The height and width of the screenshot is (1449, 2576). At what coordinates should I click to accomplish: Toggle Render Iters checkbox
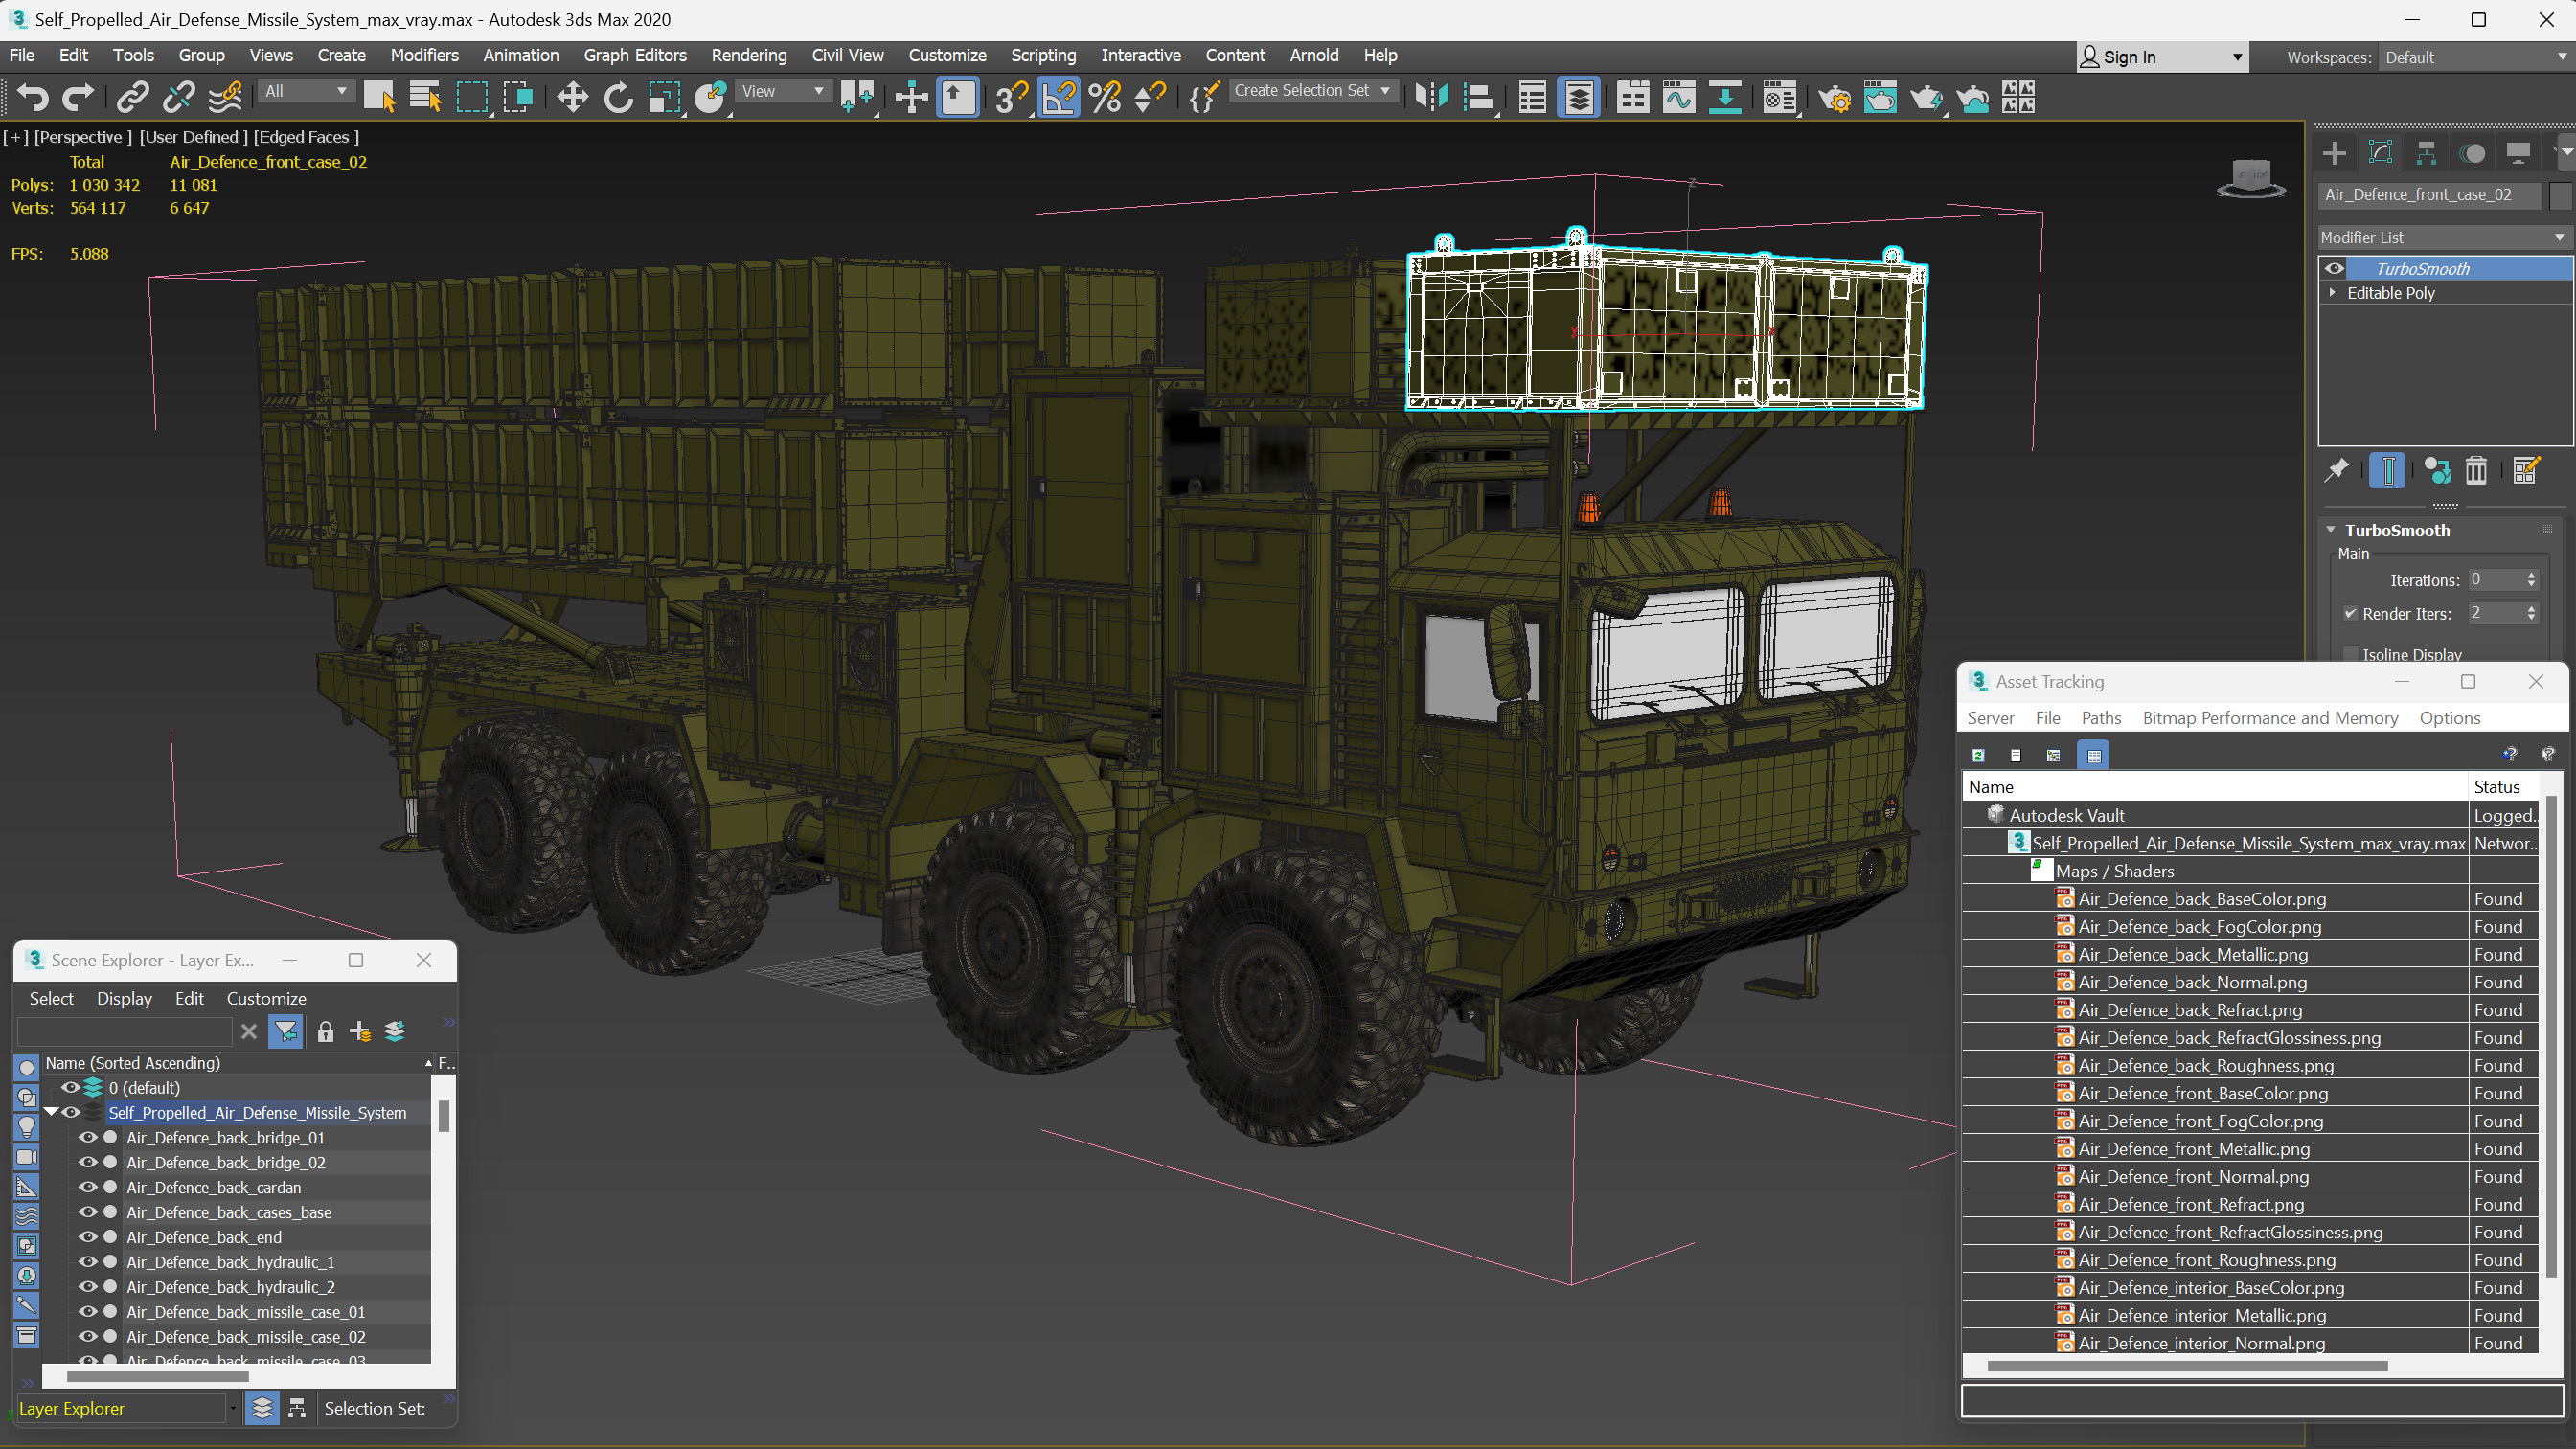(x=2350, y=613)
